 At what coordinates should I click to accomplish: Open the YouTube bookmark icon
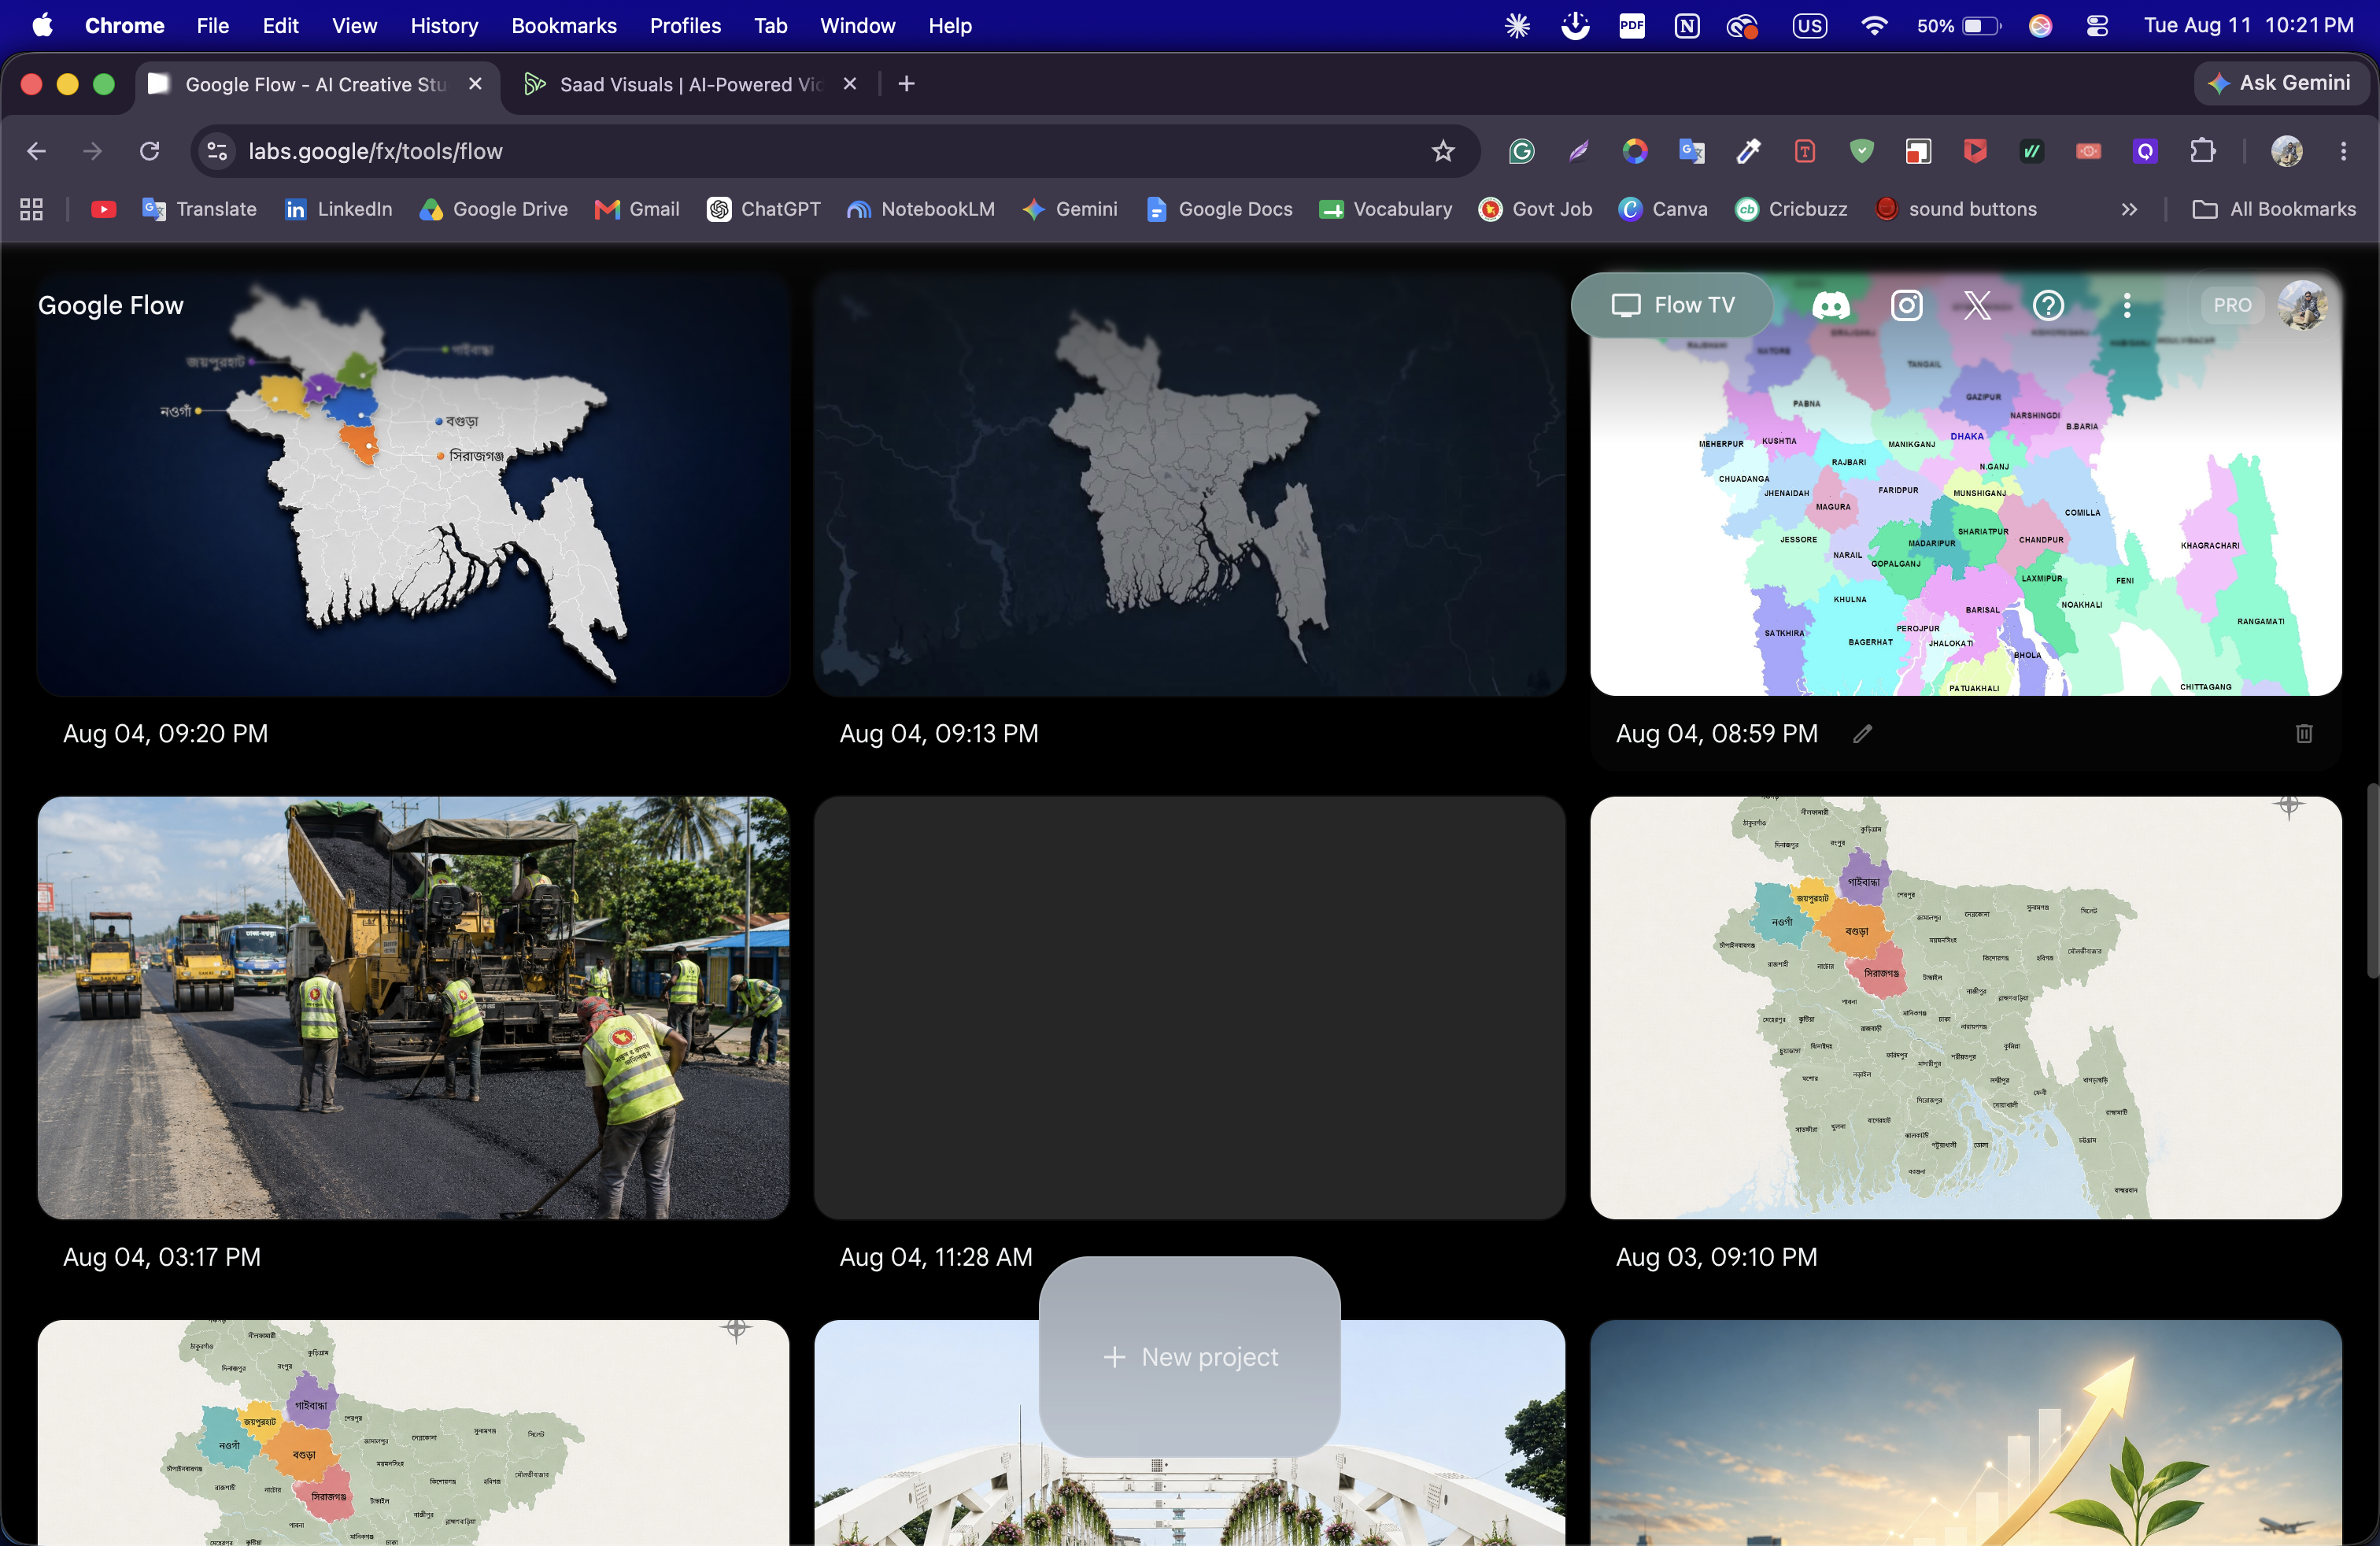(103, 209)
